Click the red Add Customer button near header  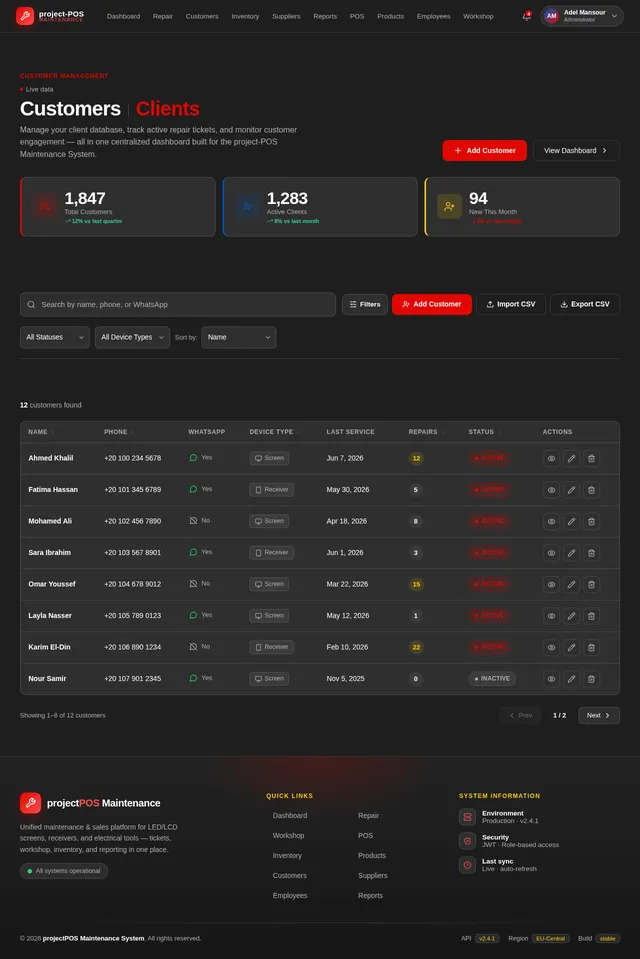tap(485, 150)
